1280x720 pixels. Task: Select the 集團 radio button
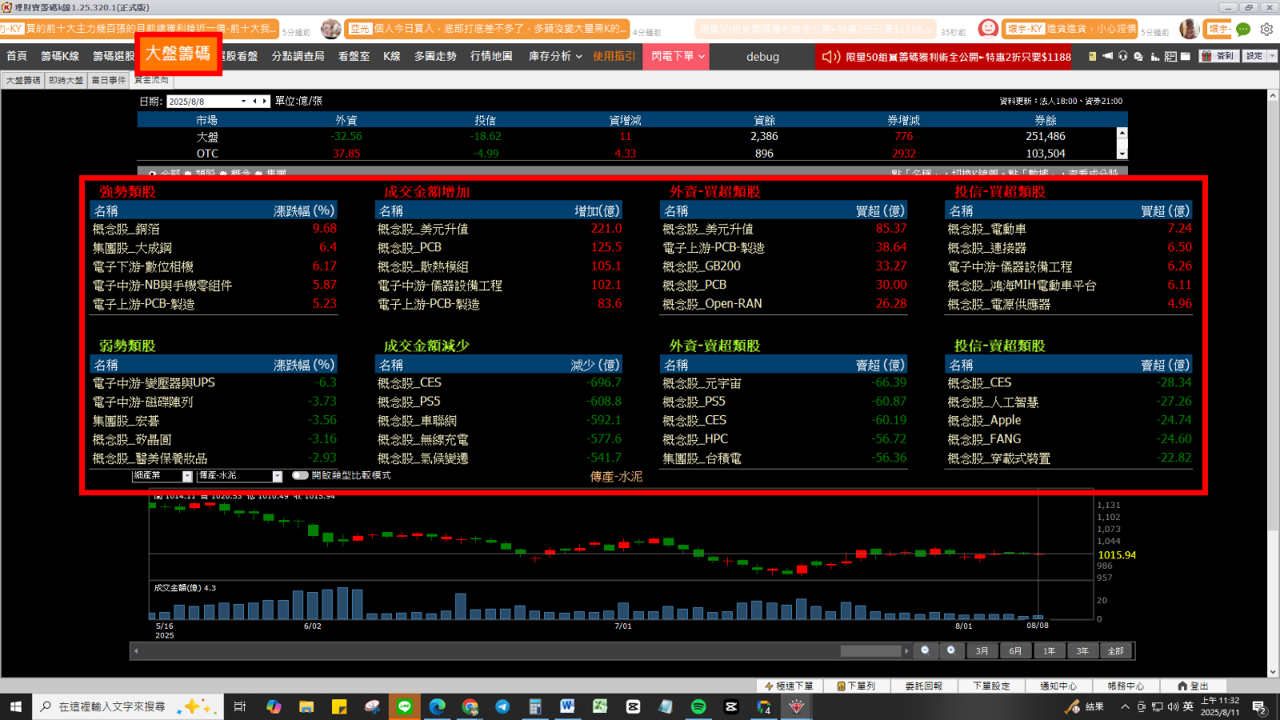tap(258, 173)
